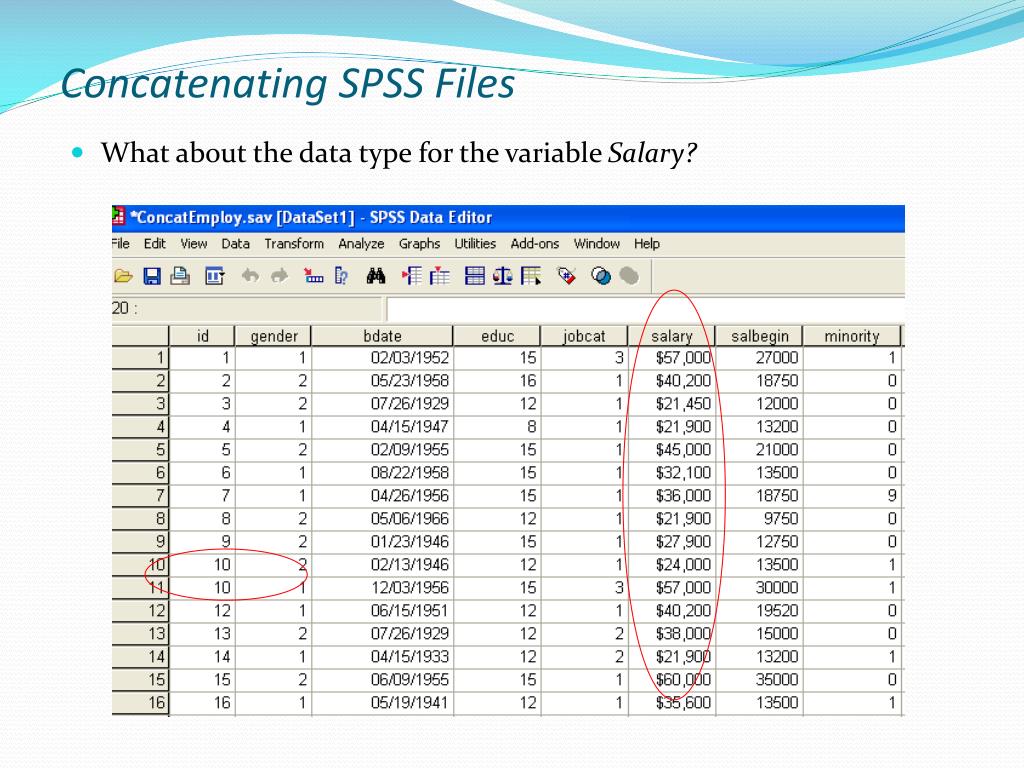
Task: Open the Variables info icon
Action: tap(341, 276)
